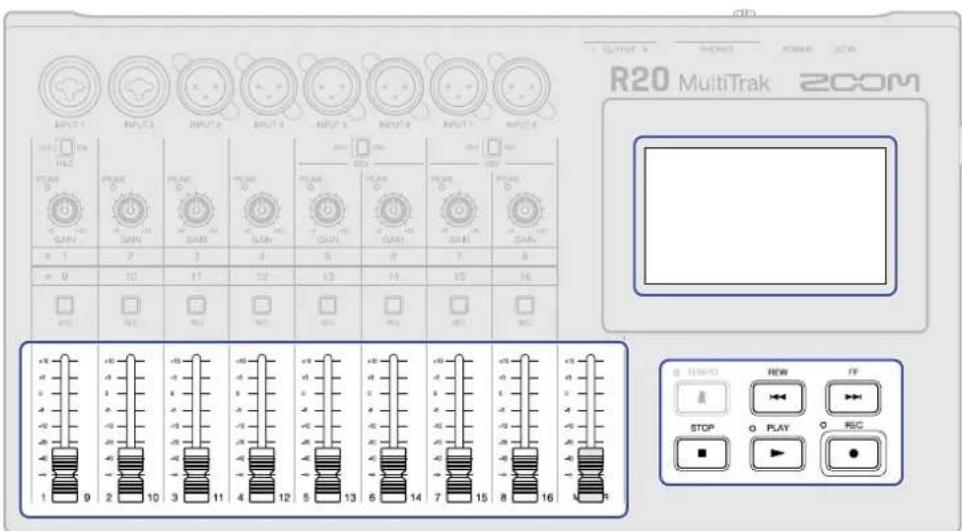Arm track 4/12 with its REC button
Image resolution: width=962 pixels, height=531 pixels.
(261, 305)
